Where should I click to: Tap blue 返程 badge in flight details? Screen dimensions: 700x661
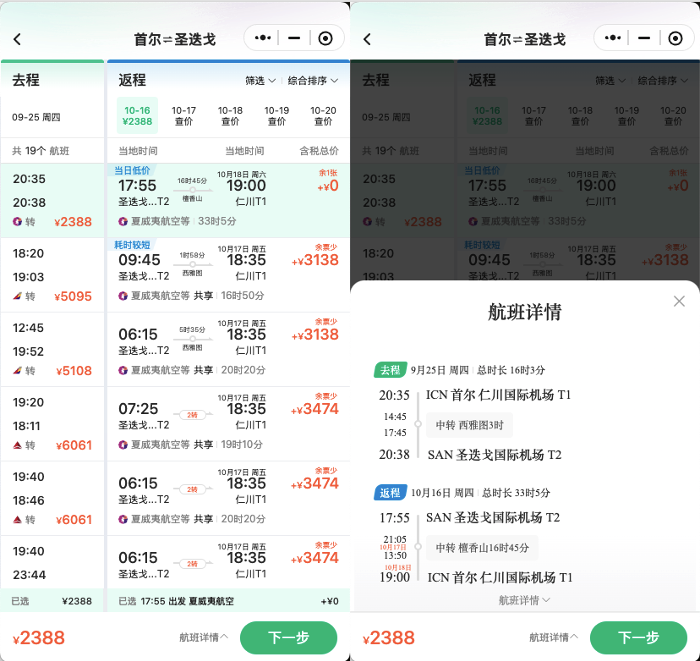pyautogui.click(x=390, y=492)
